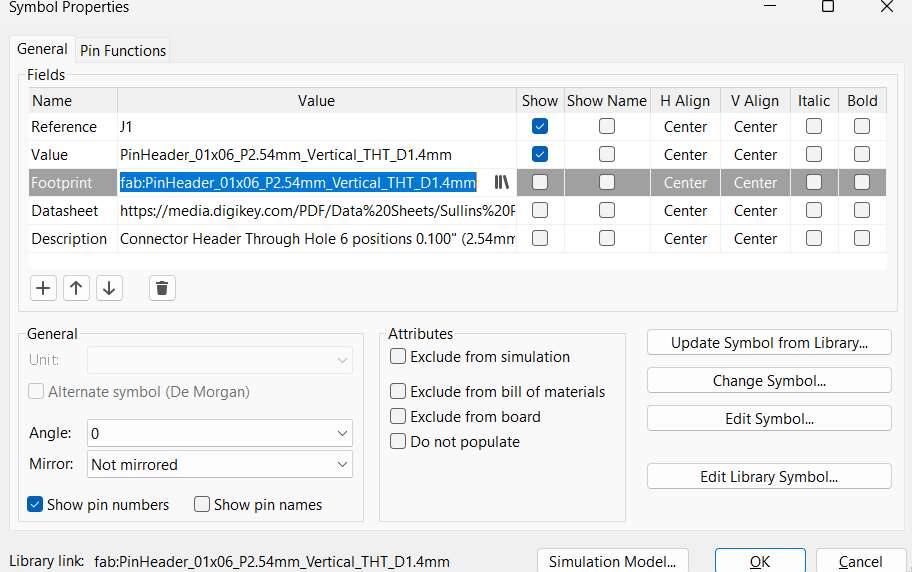
Task: Select the General tab
Action: [x=42, y=49]
